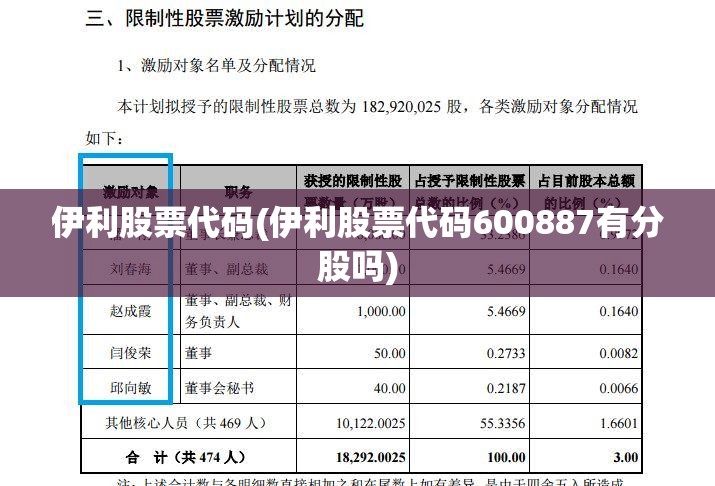Click the value 10,122.0025
The image size is (715, 486).
[371, 424]
